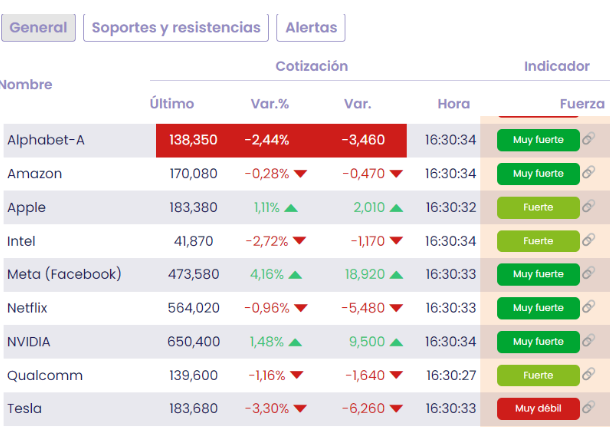Click the link icon in Meta row
This screenshot has height=427, width=610.
[x=589, y=274]
